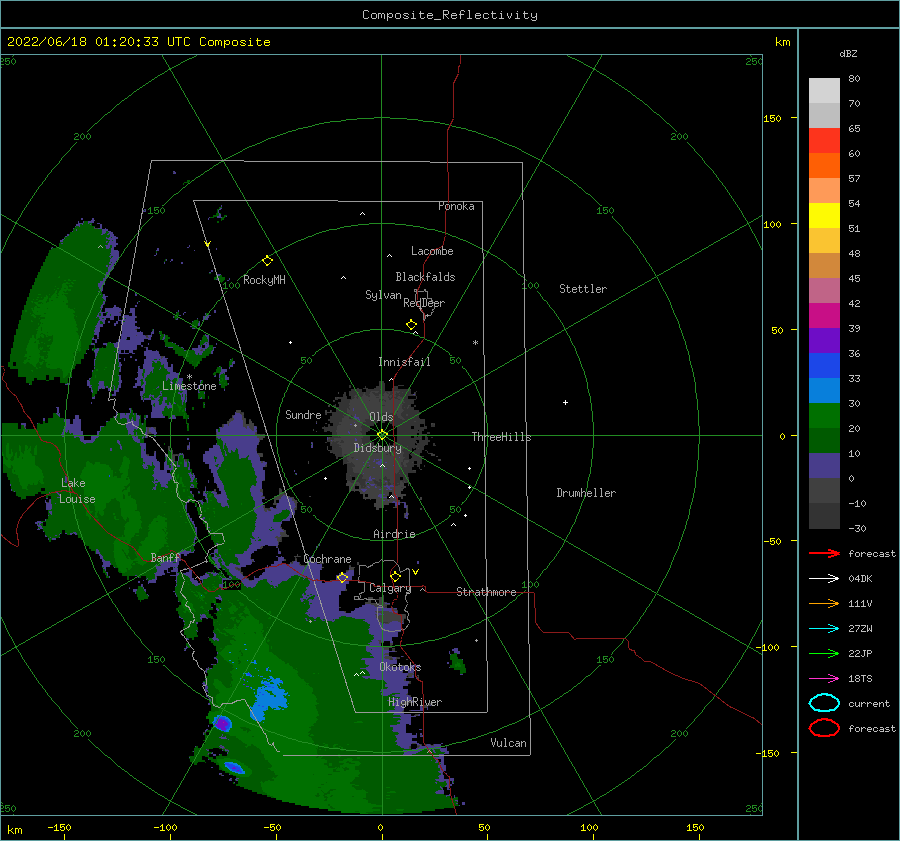Click the yellow 51-54 dBZ swatch
Viewport: 900px width, 841px height.
pos(824,216)
